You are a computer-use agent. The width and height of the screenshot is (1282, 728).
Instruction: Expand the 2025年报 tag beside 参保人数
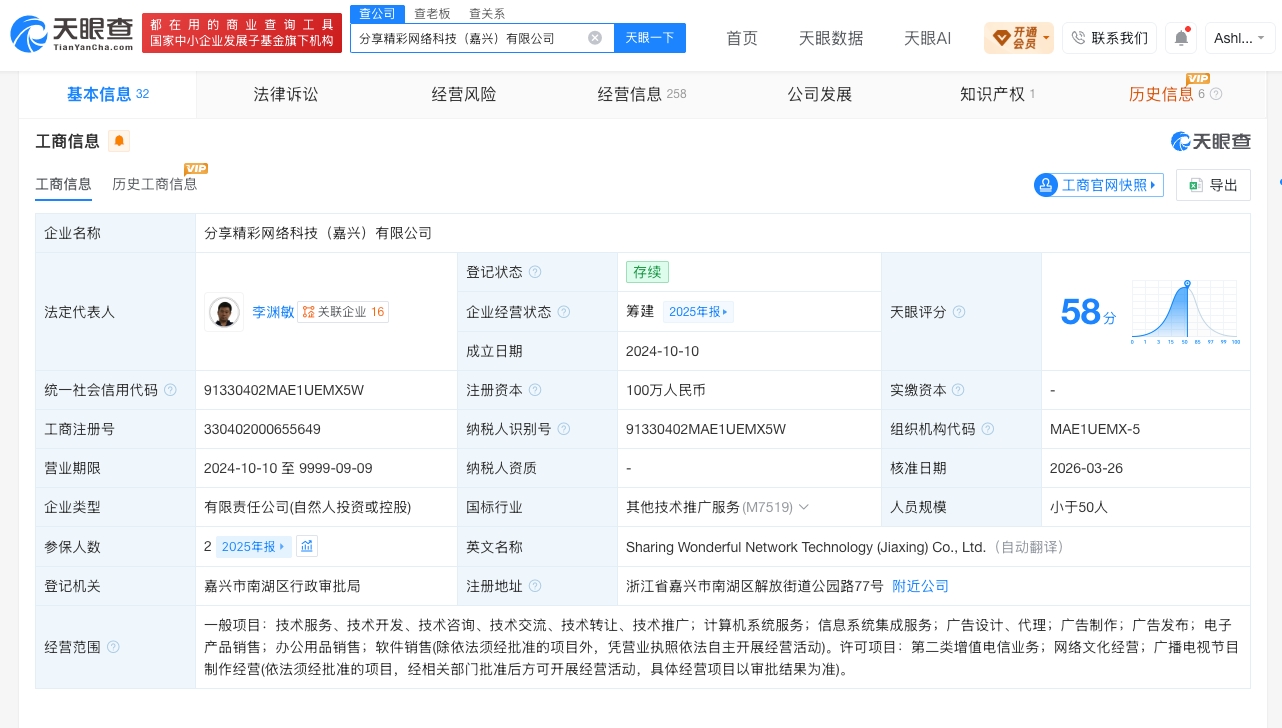tap(254, 546)
